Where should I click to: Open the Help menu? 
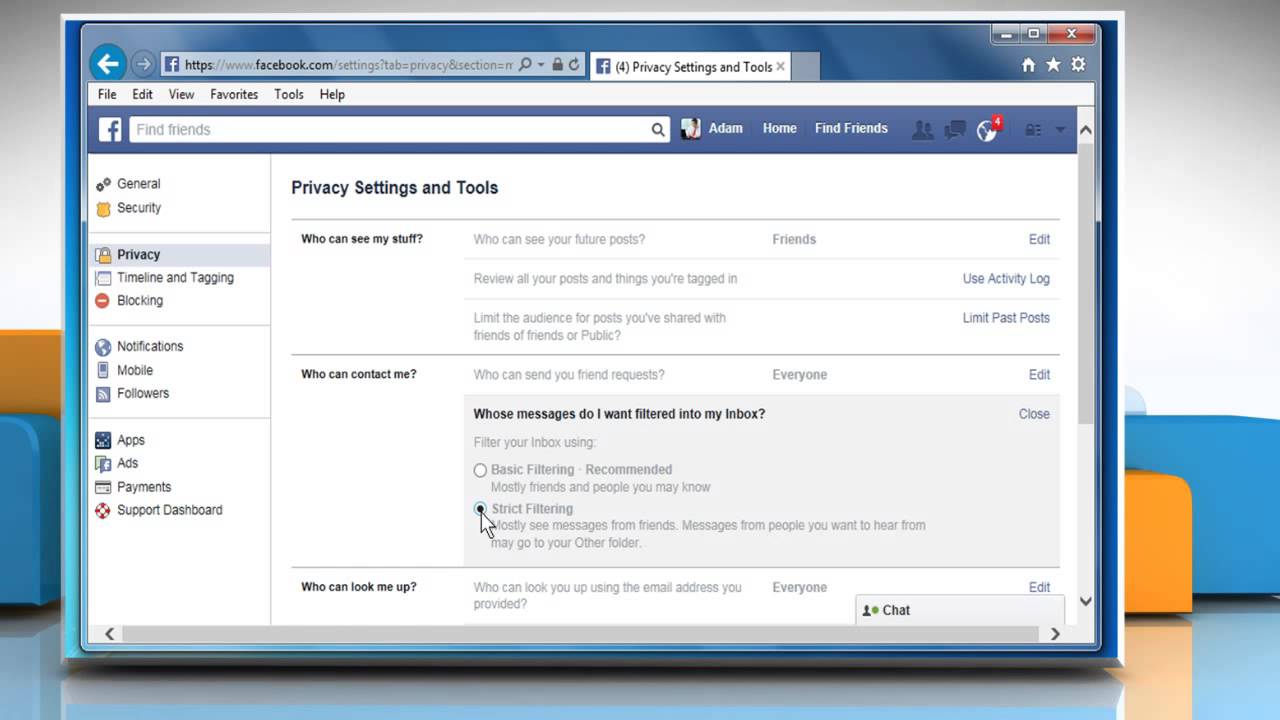[x=332, y=94]
